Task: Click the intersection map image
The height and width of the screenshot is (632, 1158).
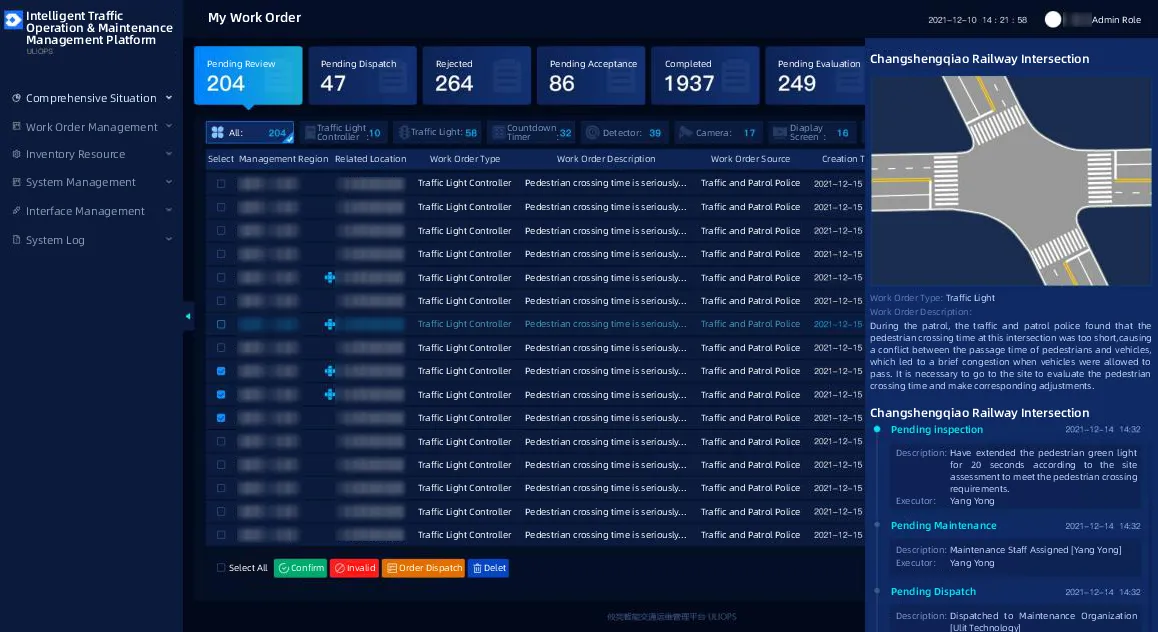Action: [1011, 181]
